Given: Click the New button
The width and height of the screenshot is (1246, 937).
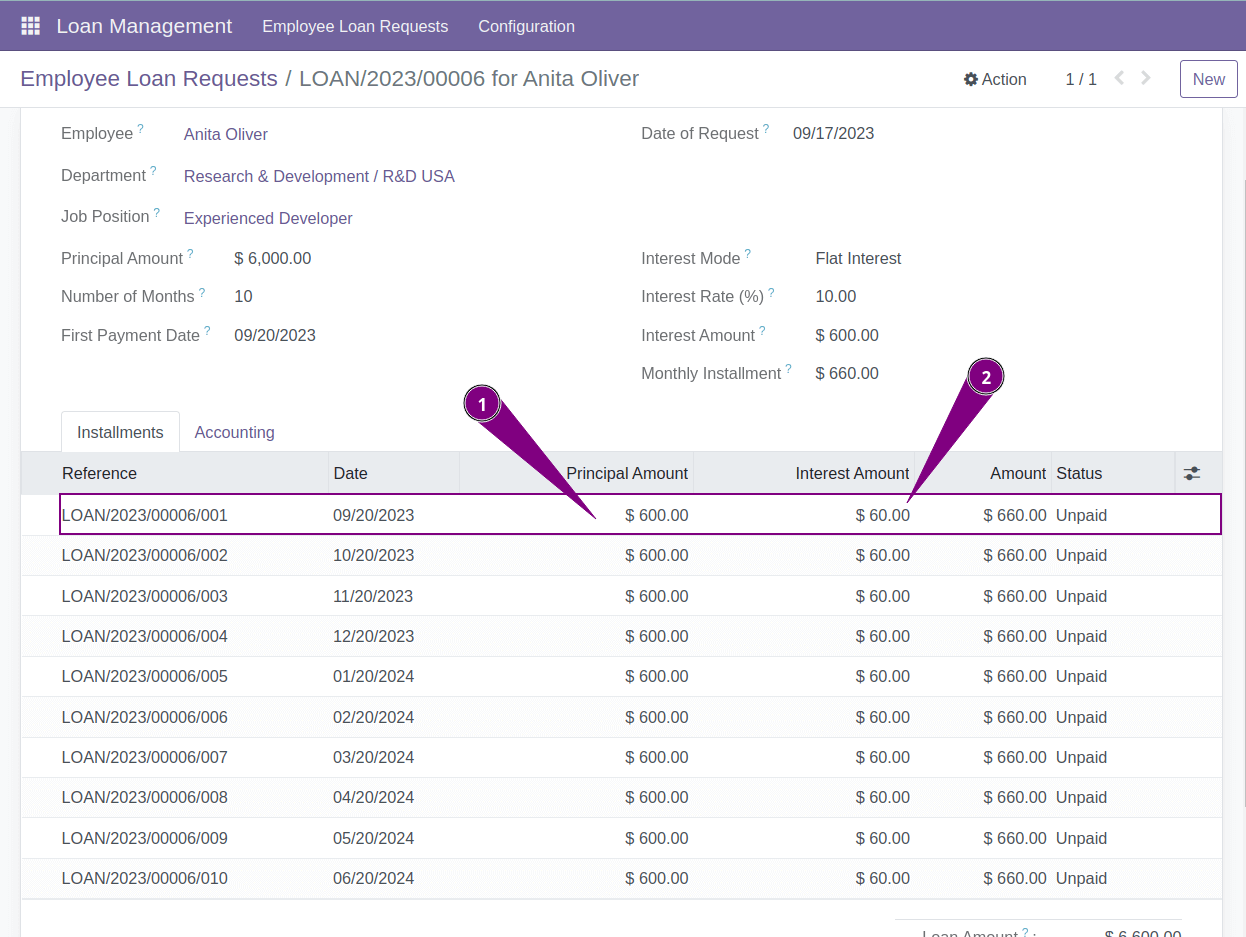Looking at the screenshot, I should (x=1208, y=79).
